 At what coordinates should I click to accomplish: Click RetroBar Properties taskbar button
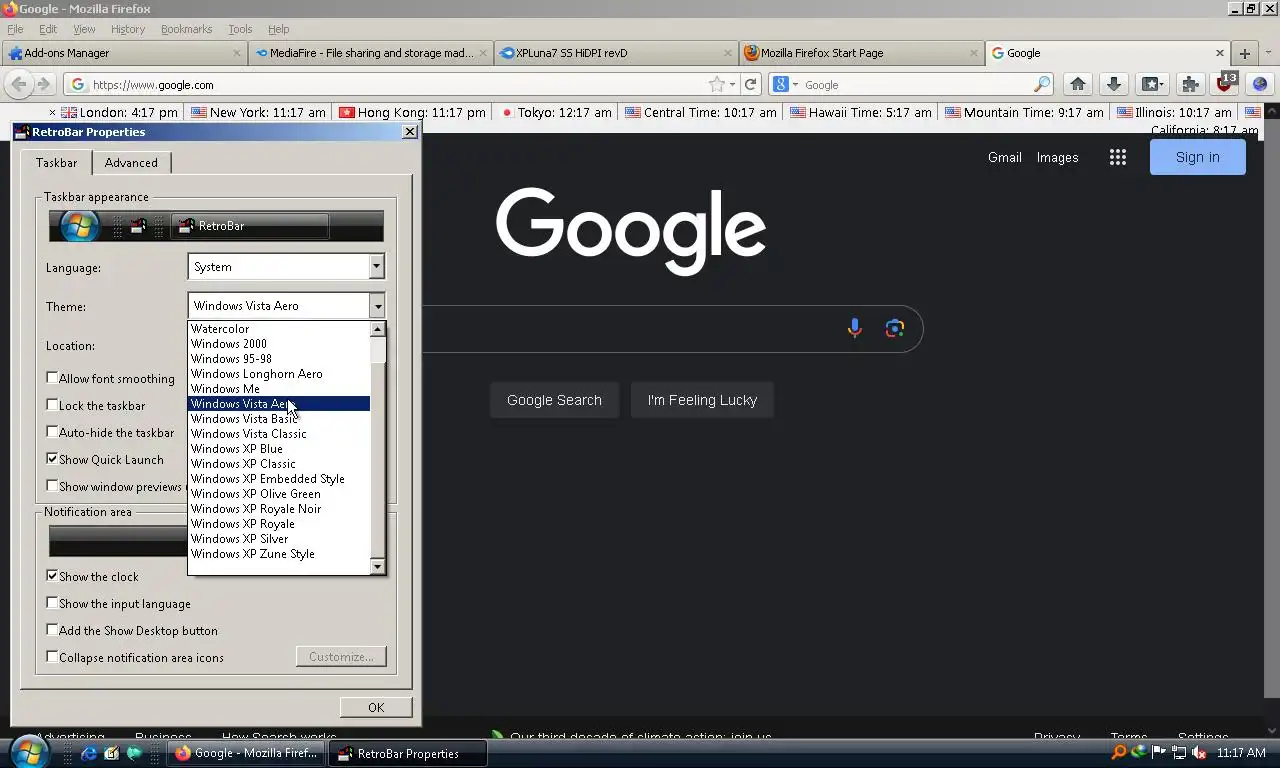[x=408, y=753]
